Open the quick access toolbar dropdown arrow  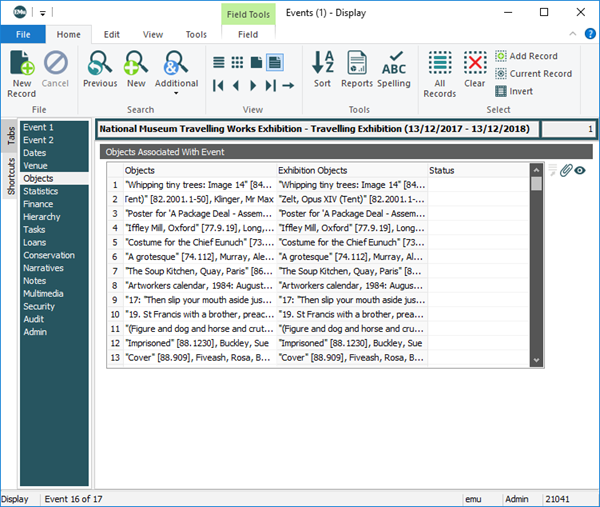tap(43, 13)
